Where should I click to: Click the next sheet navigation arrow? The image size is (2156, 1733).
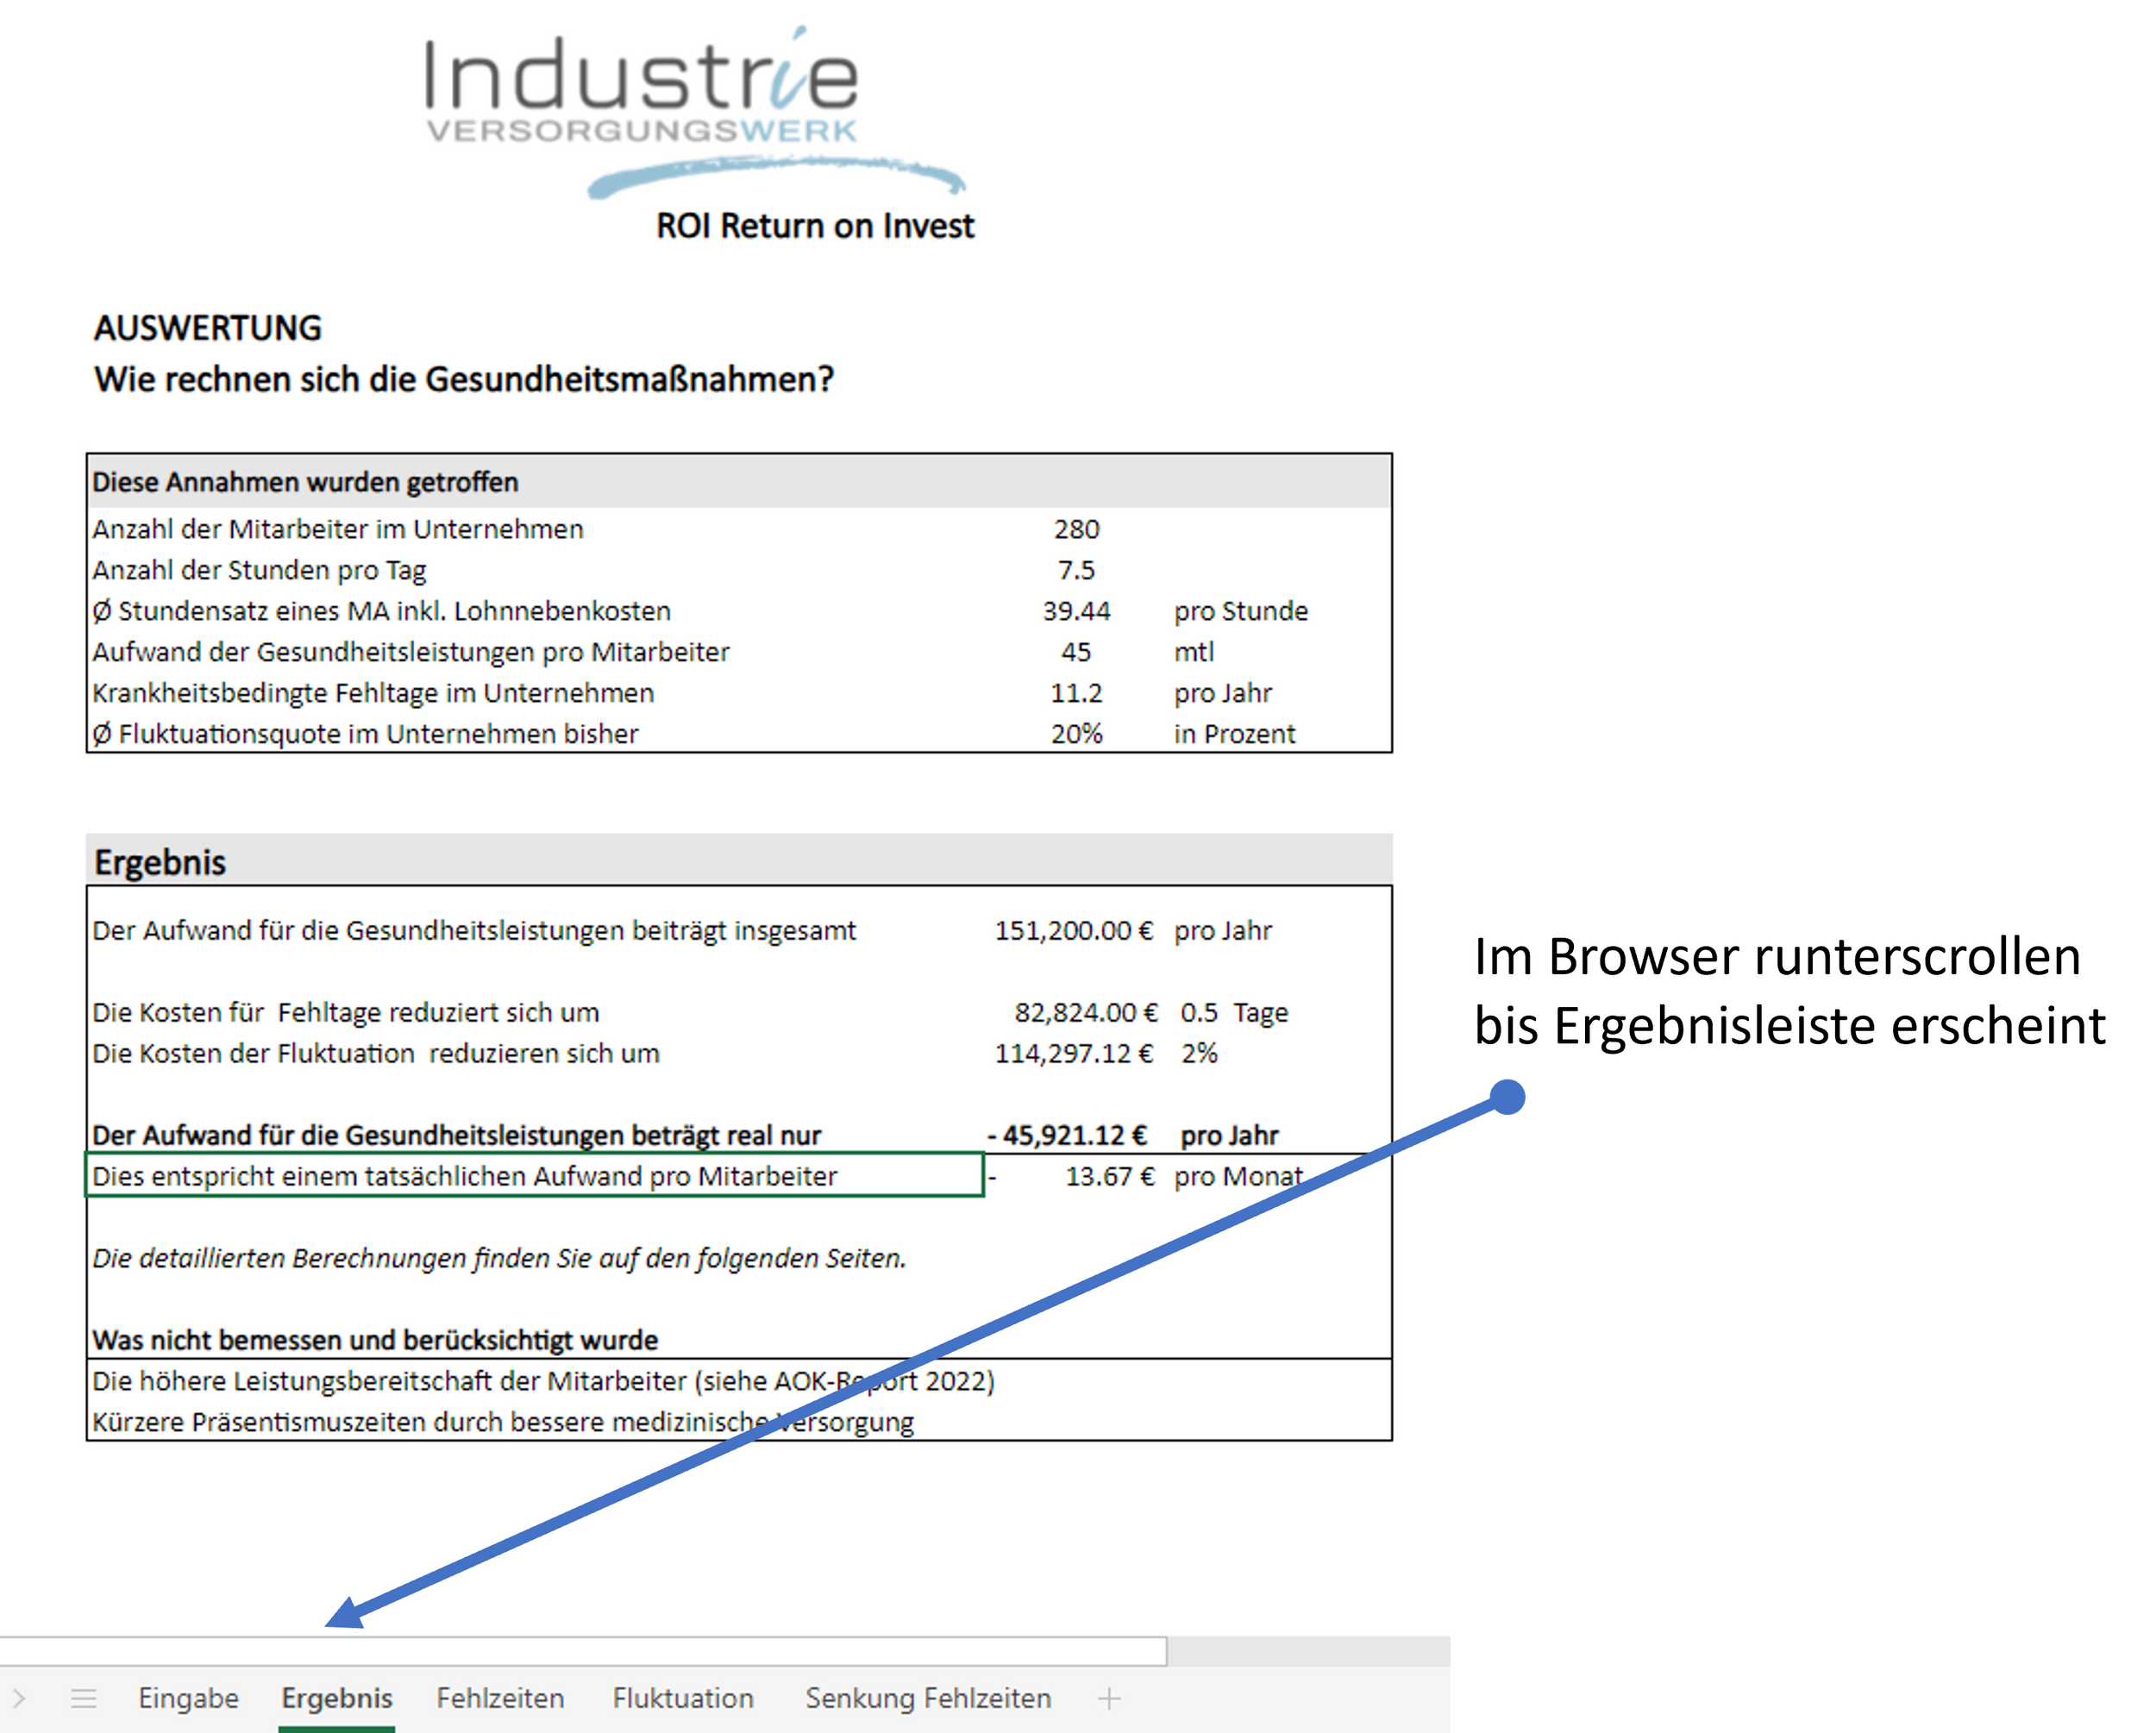pyautogui.click(x=19, y=1698)
